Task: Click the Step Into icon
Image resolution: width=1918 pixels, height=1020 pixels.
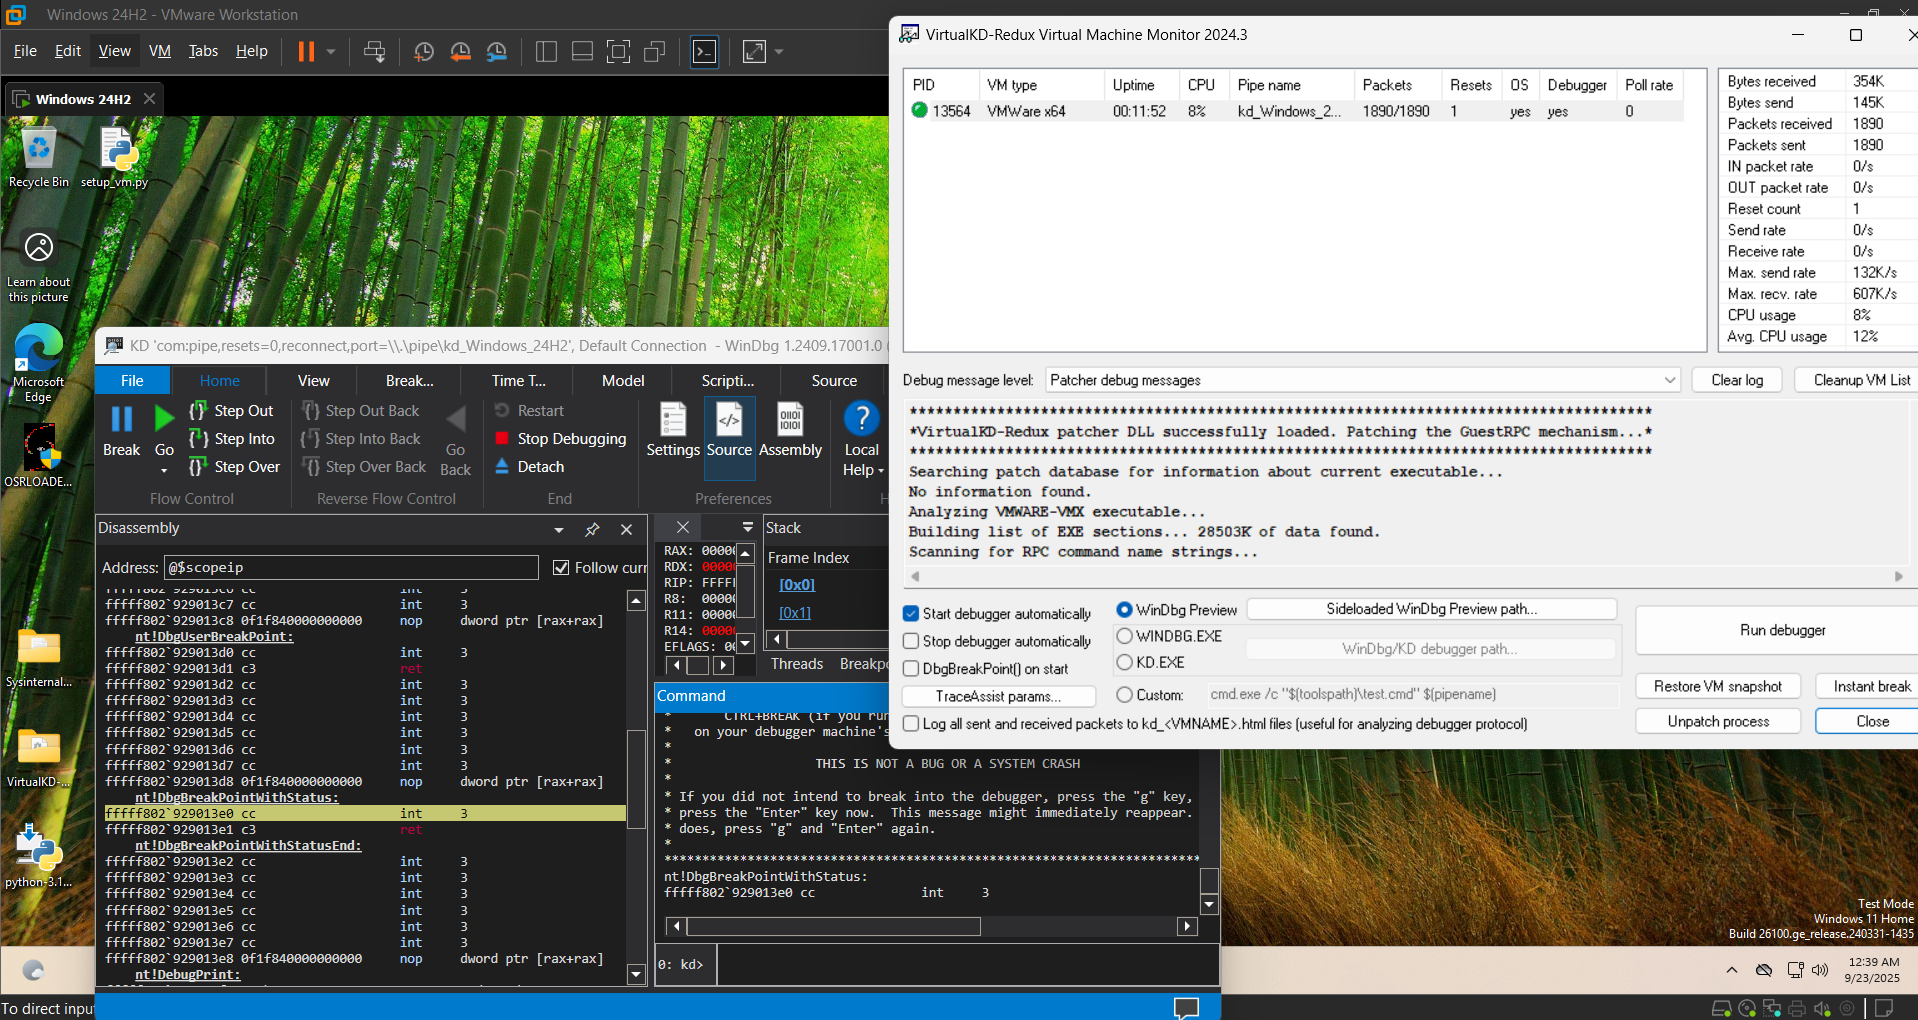Action: (199, 439)
